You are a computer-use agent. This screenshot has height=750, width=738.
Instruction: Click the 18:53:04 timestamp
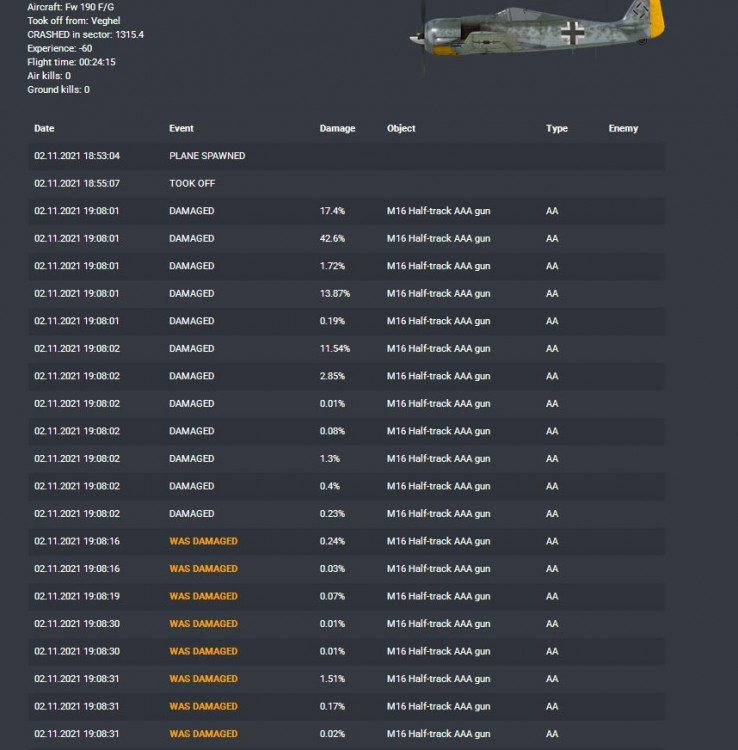[x=77, y=156]
